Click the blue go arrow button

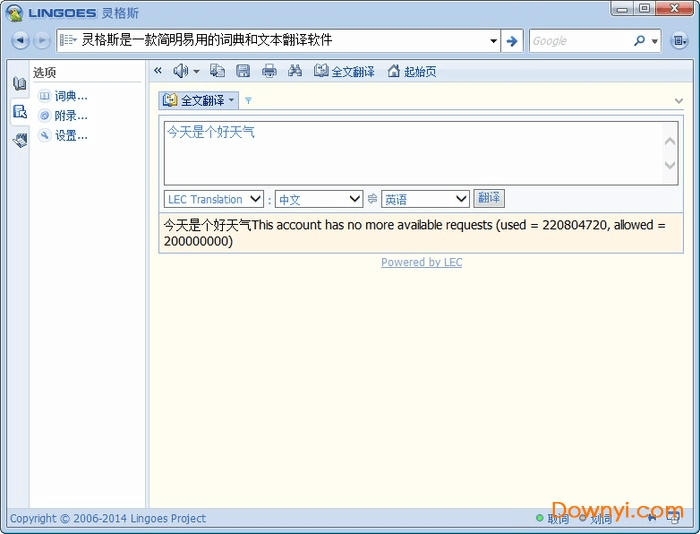(512, 41)
